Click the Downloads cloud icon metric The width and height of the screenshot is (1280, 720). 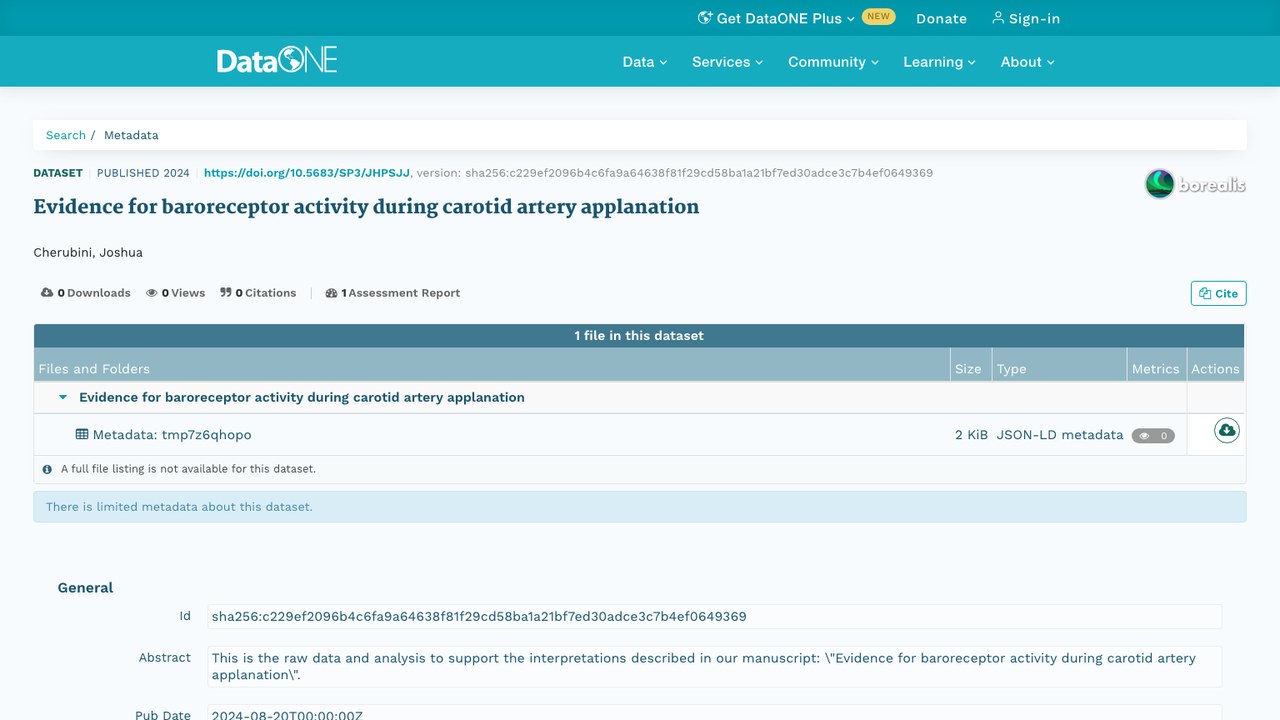point(47,293)
